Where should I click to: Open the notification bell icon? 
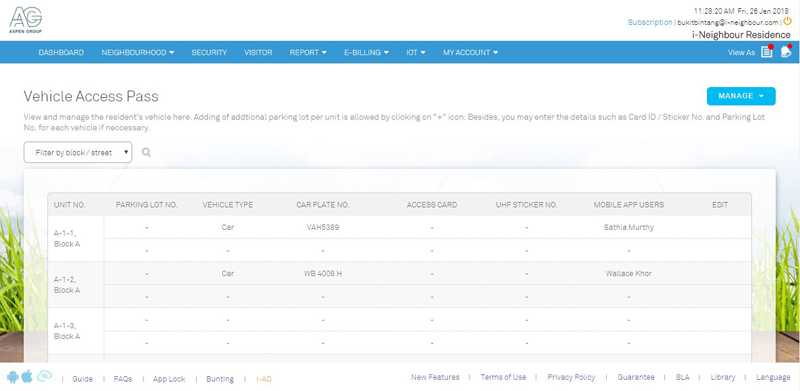(785, 52)
